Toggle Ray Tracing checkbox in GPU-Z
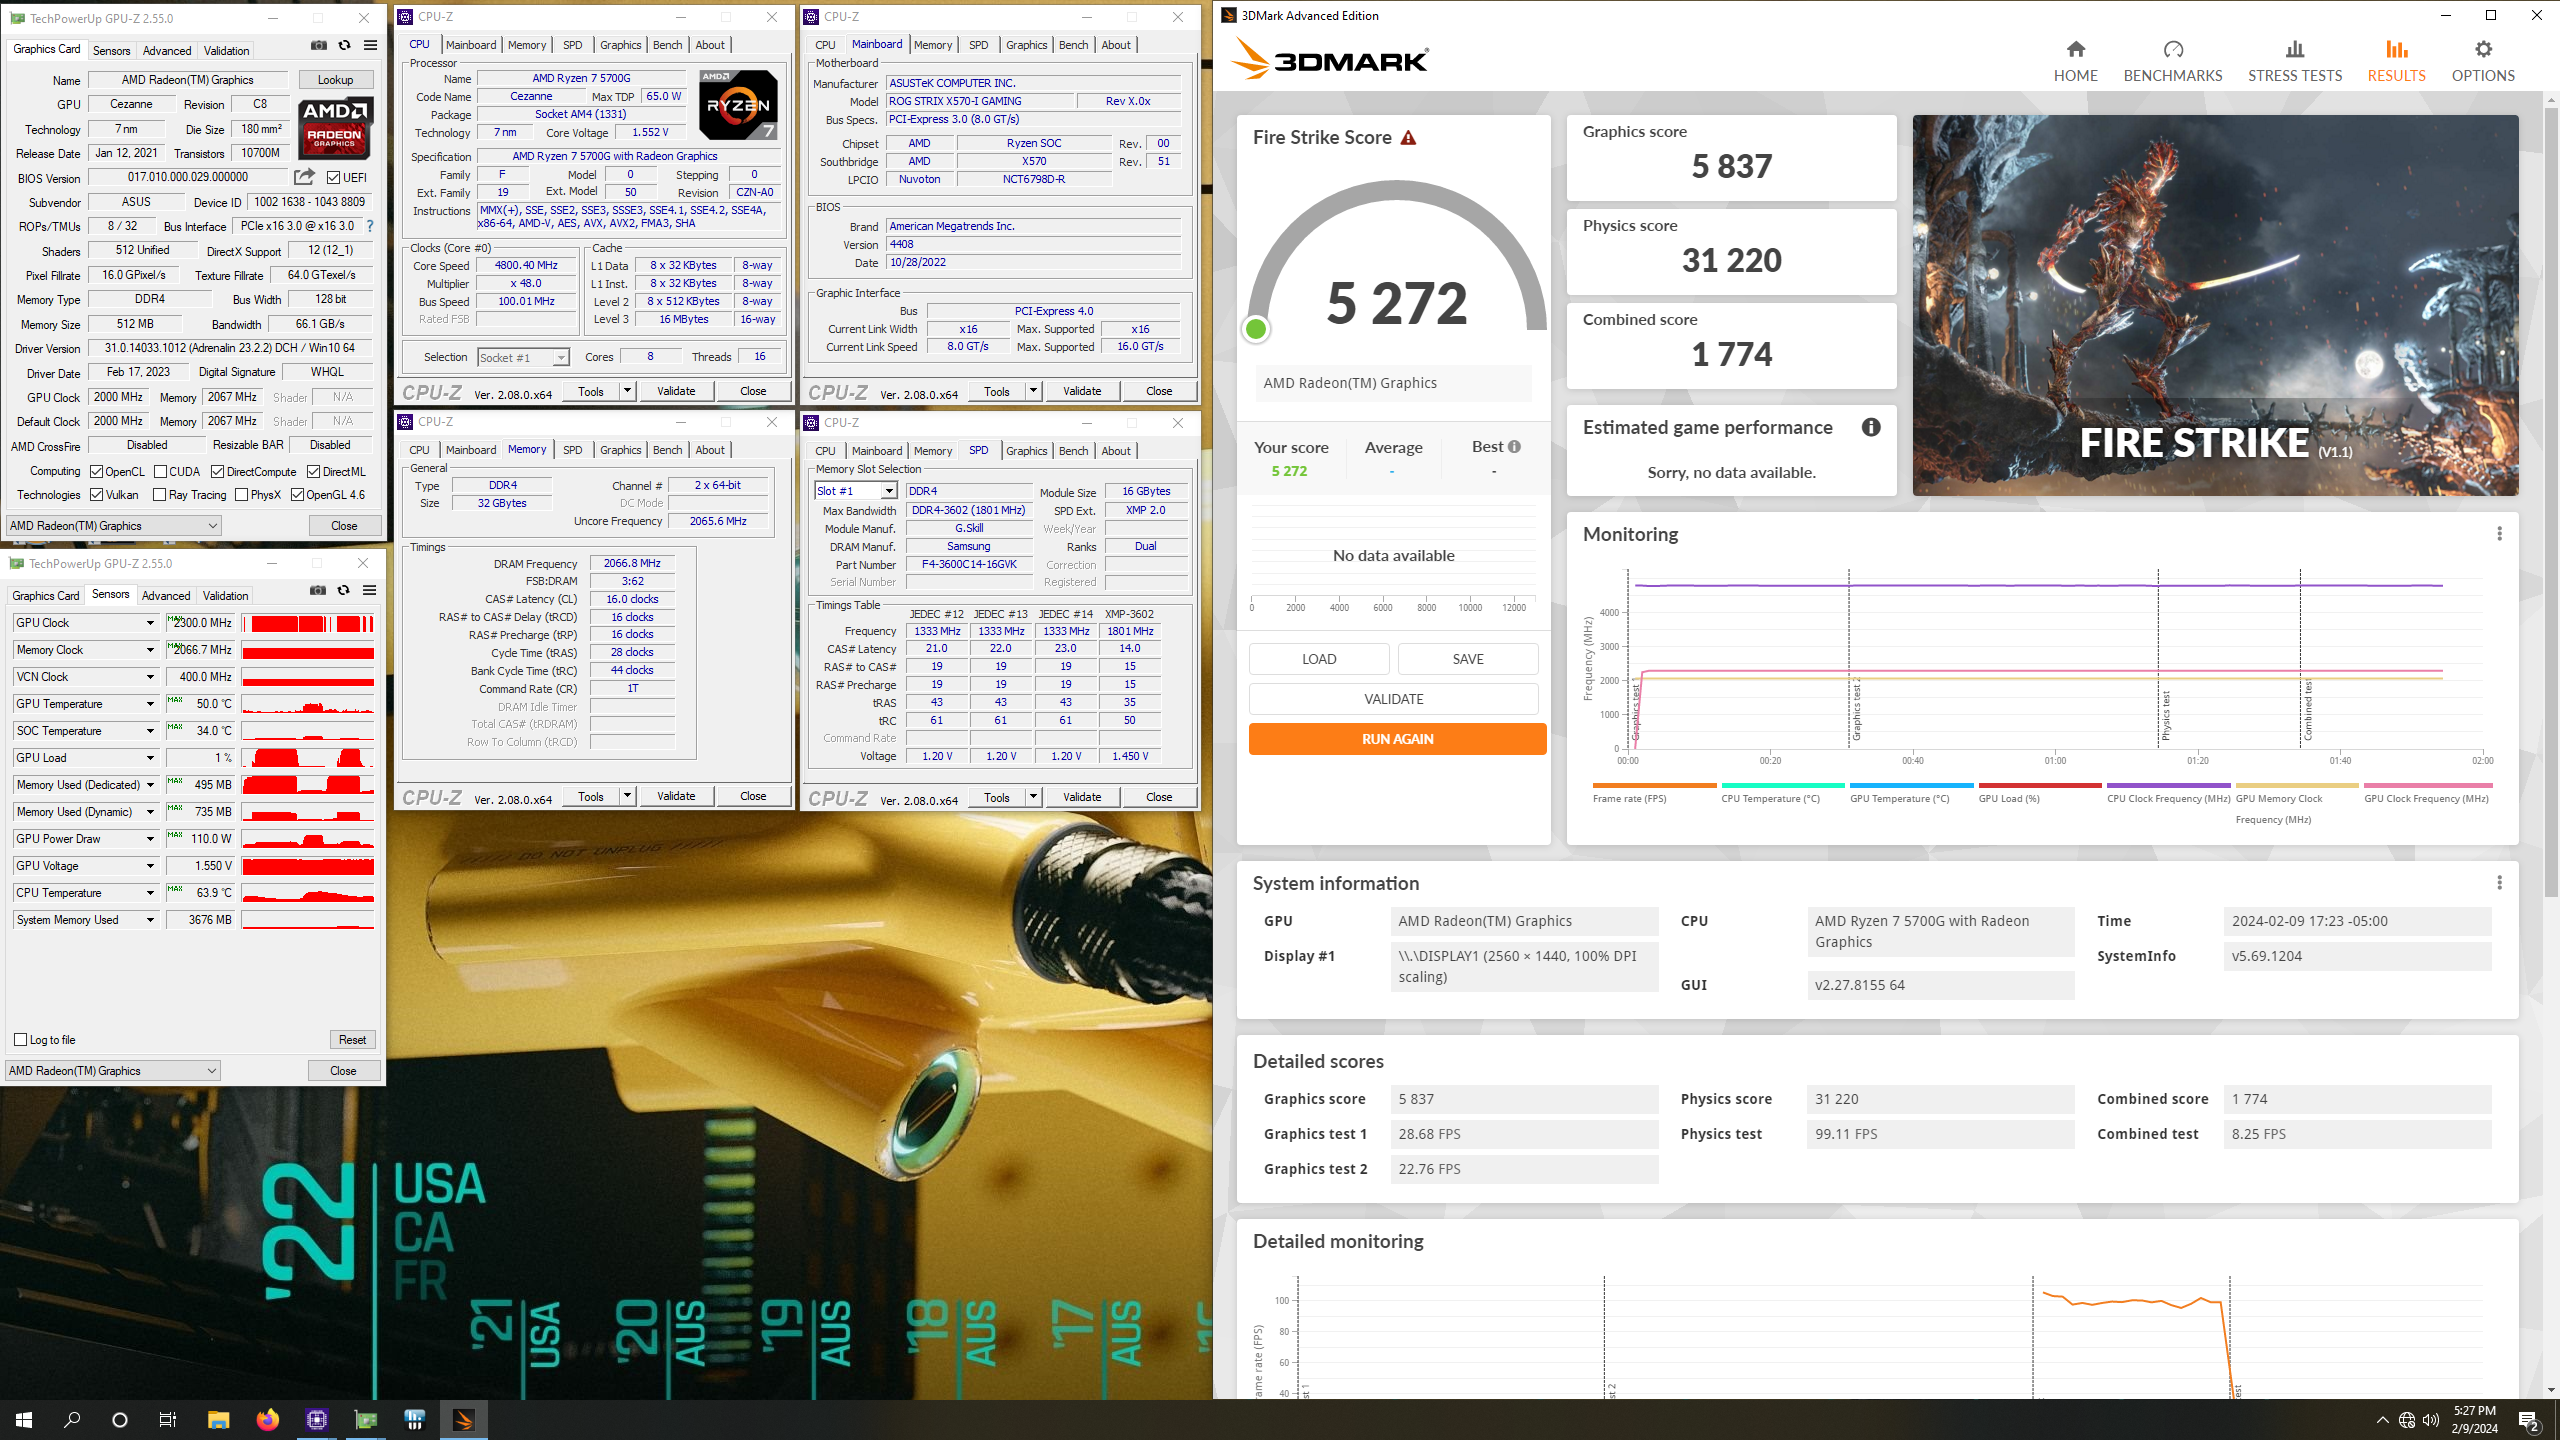 coord(160,495)
